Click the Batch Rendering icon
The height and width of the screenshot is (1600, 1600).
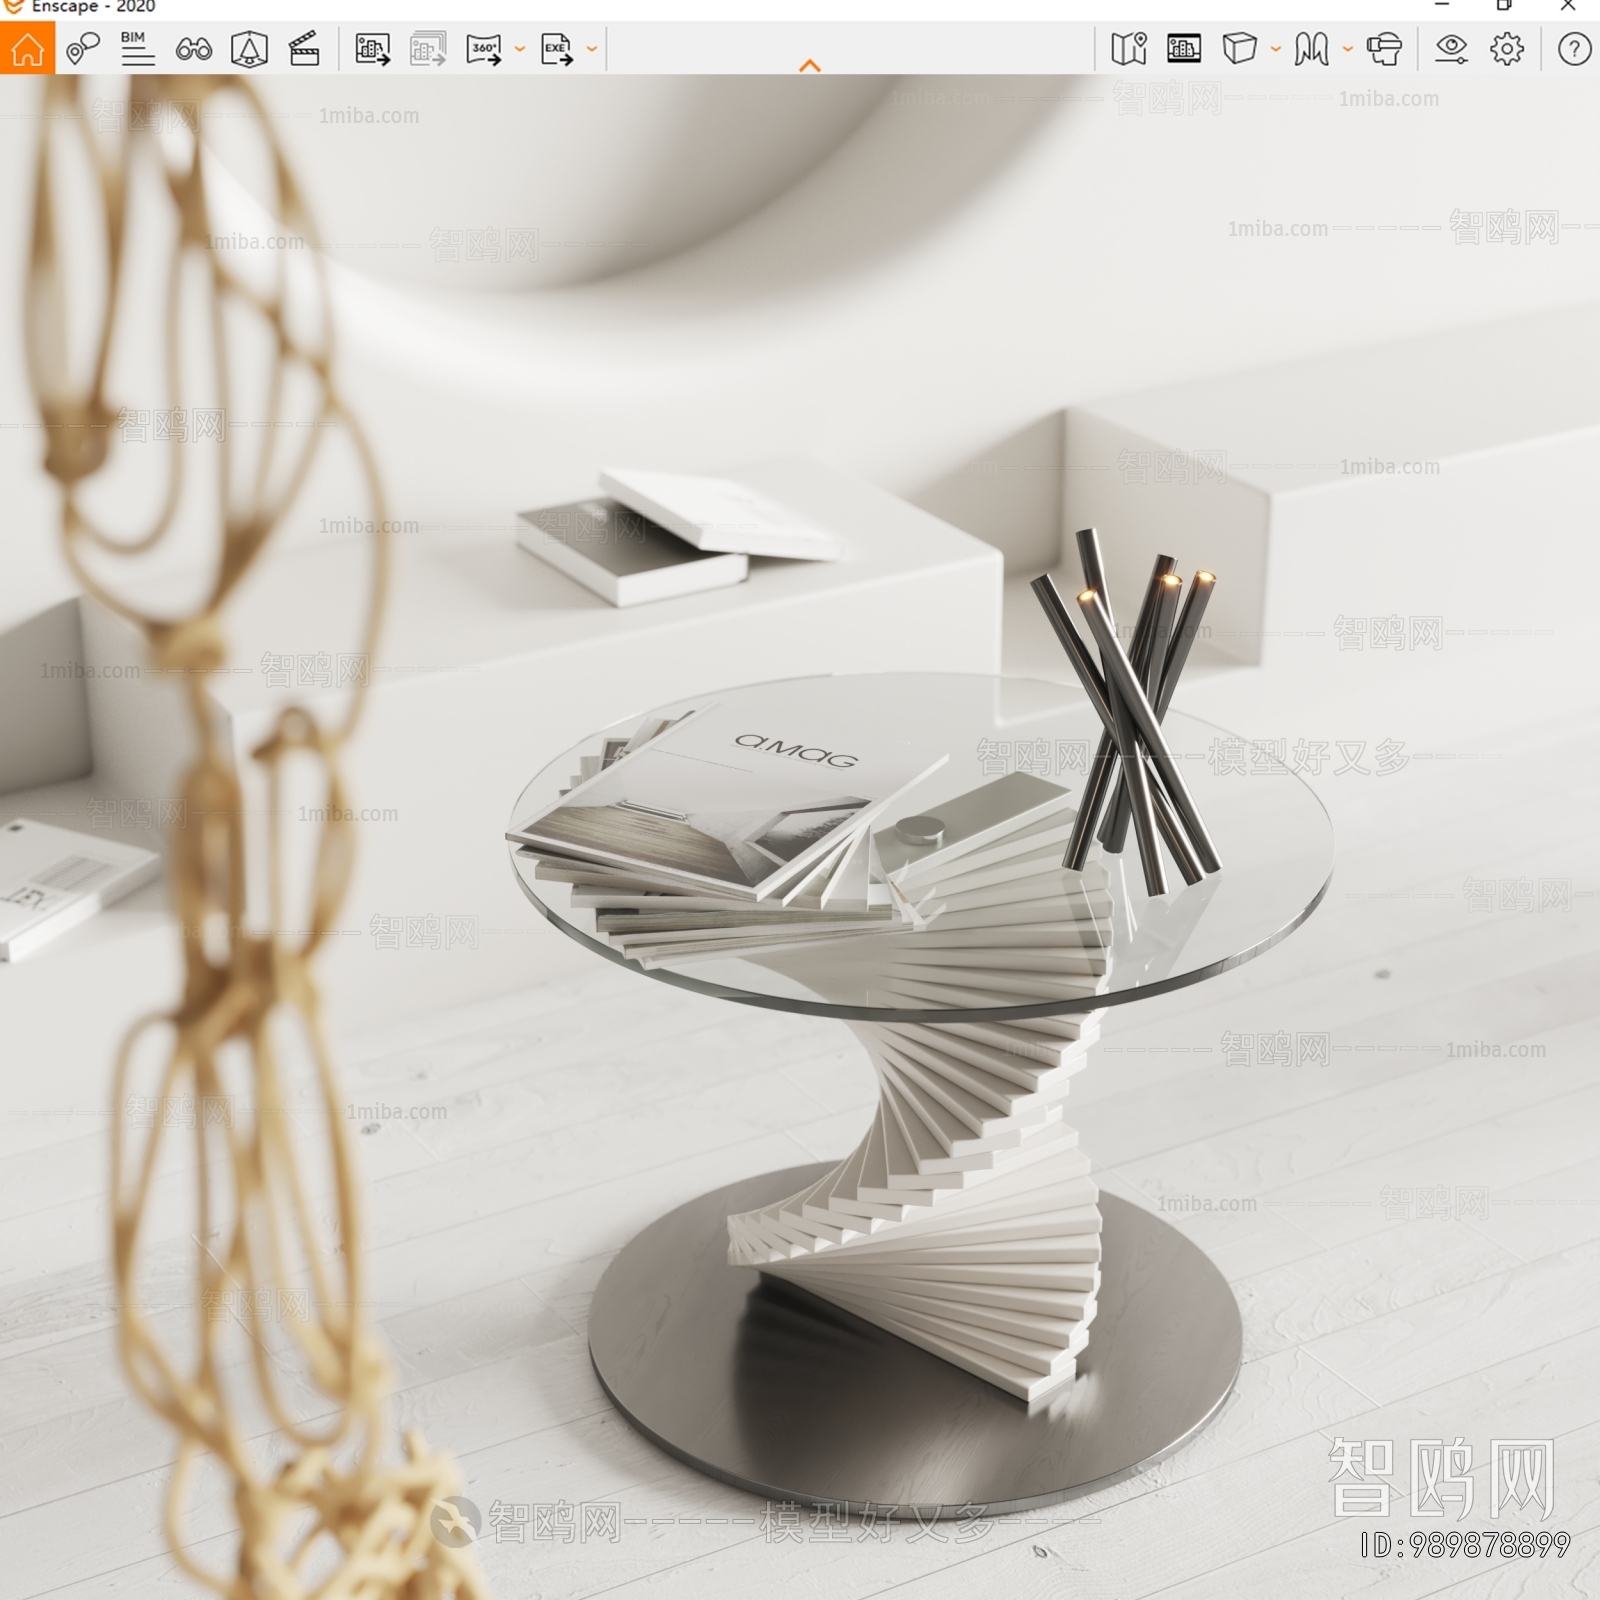click(x=428, y=48)
